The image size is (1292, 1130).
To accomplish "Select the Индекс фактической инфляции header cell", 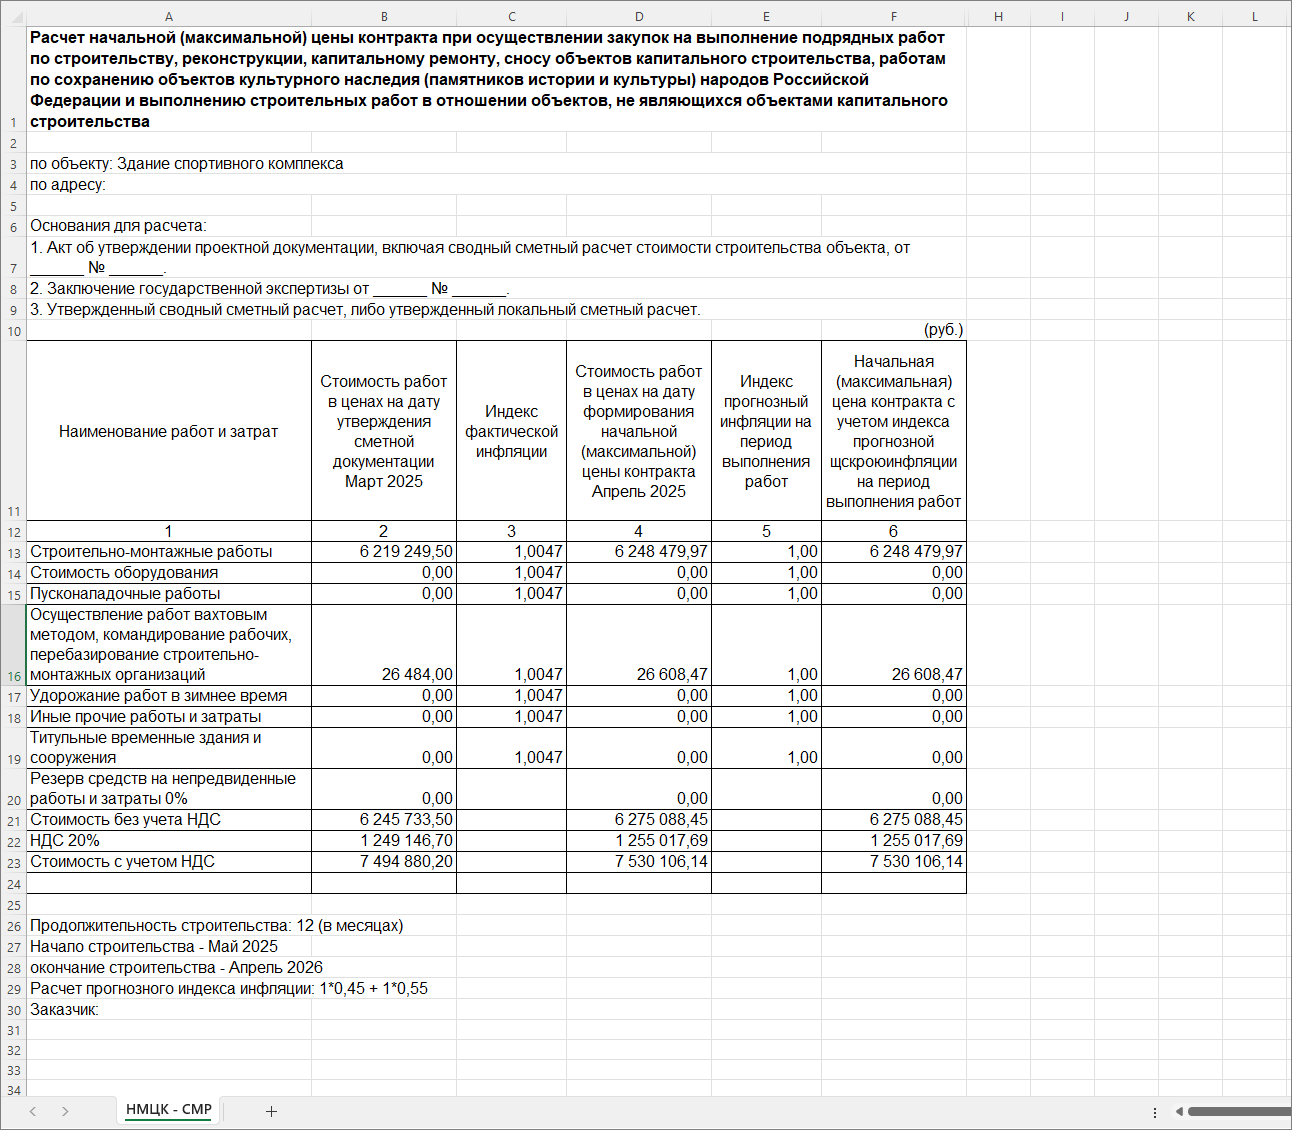I will point(511,431).
